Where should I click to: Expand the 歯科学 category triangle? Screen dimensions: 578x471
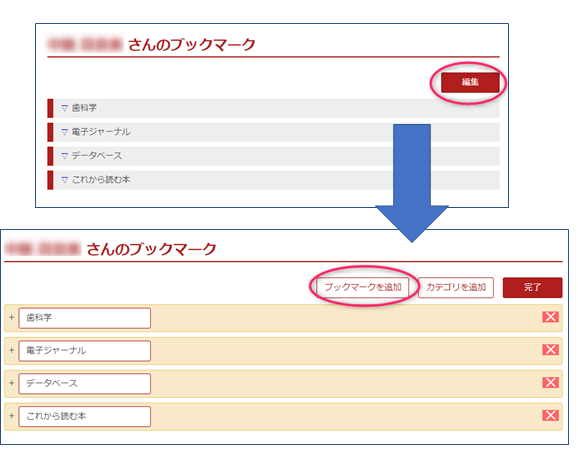(x=65, y=108)
